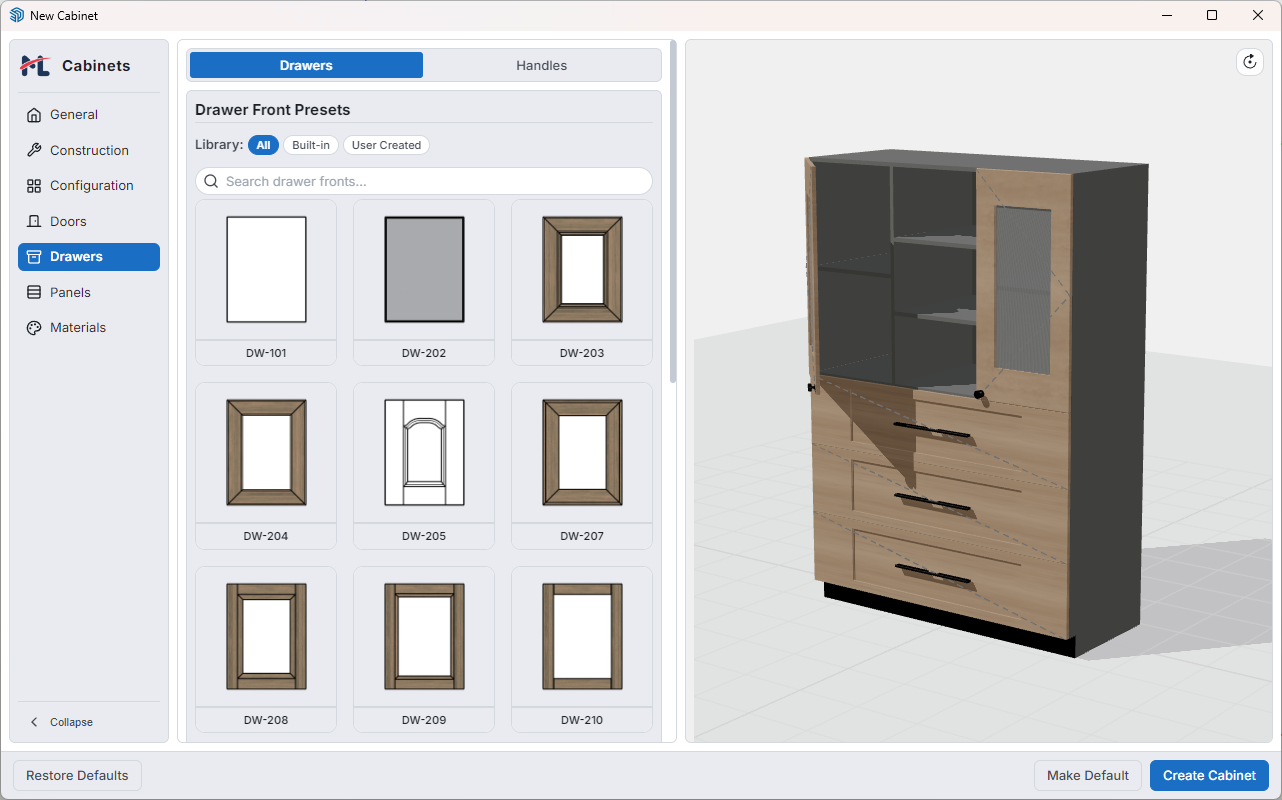This screenshot has width=1282, height=800.
Task: Select the Drawers tab at top
Action: [306, 65]
